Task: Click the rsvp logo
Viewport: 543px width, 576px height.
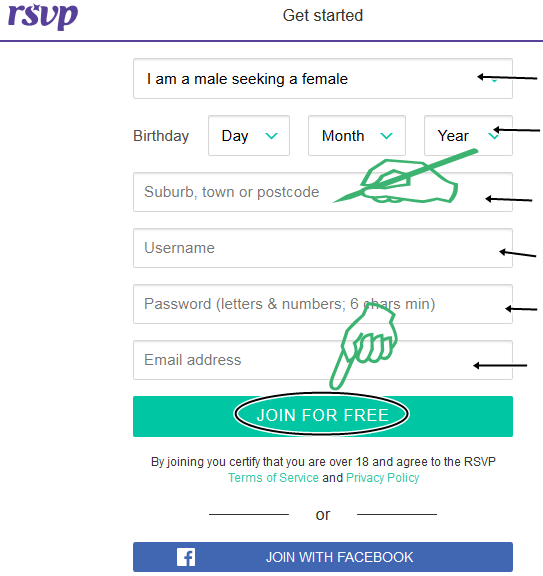Action: [43, 16]
